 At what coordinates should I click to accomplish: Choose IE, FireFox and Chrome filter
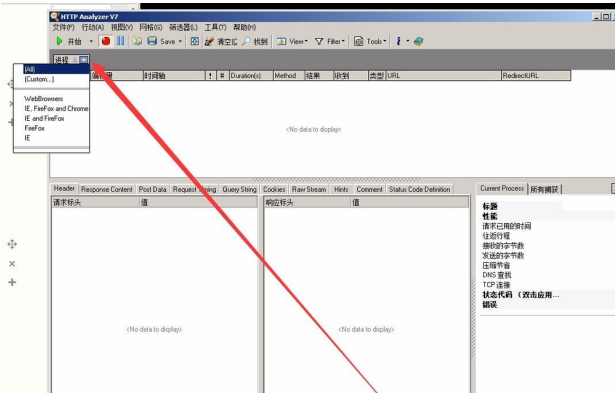[51, 108]
